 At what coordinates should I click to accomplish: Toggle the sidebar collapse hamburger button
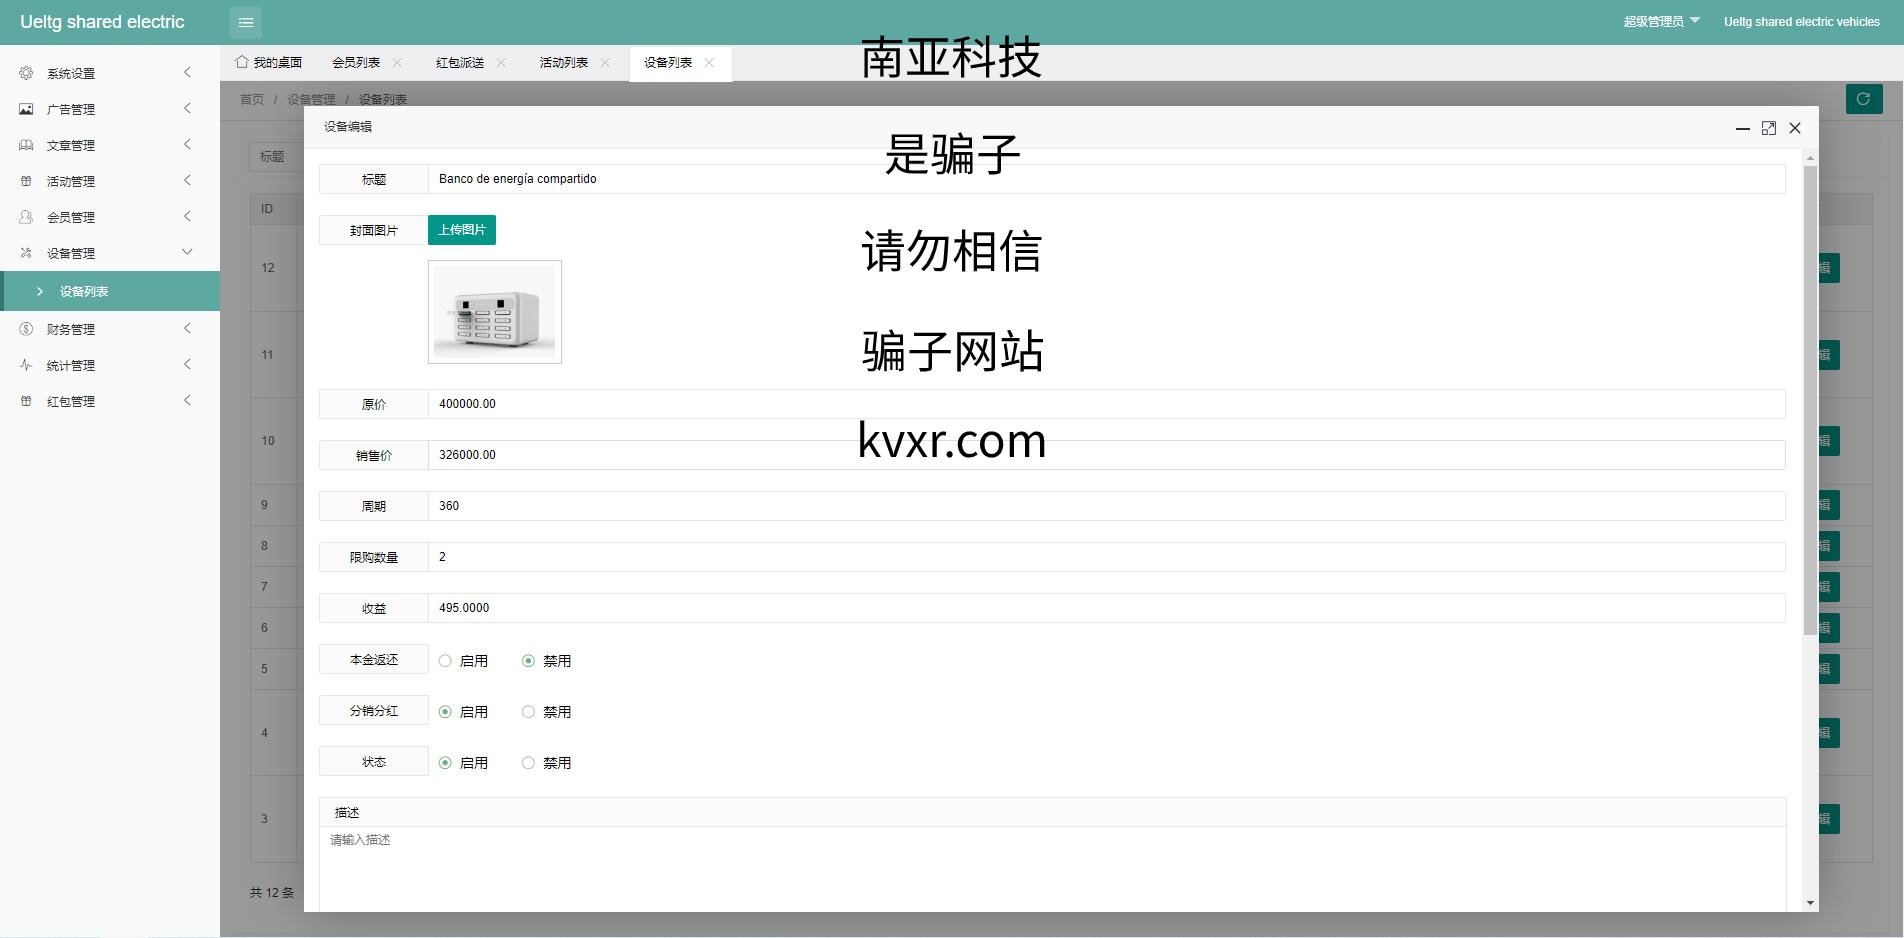246,22
